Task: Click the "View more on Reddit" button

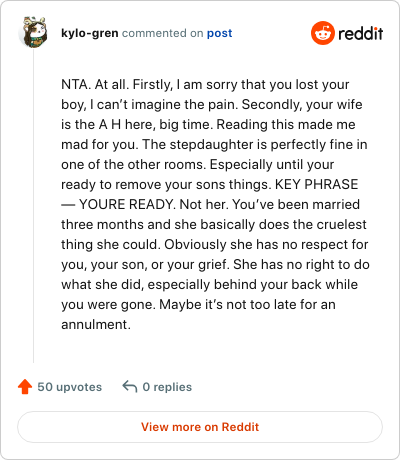Action: coord(200,427)
